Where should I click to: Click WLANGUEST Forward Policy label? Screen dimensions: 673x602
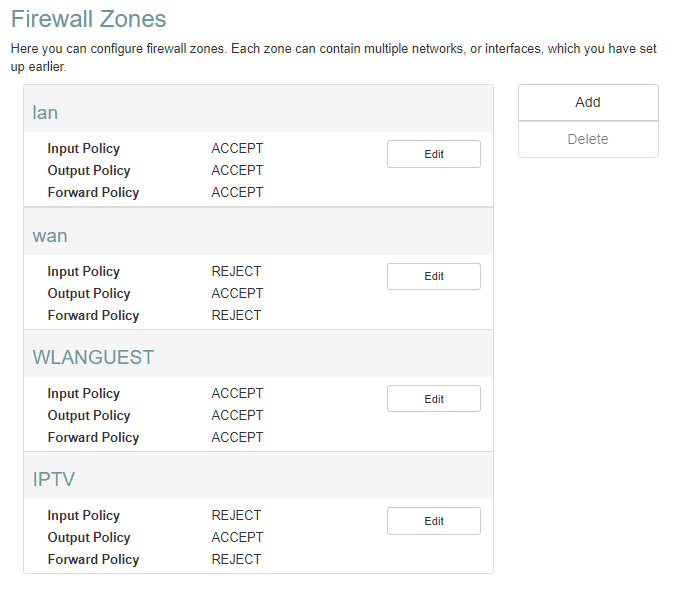pos(93,437)
